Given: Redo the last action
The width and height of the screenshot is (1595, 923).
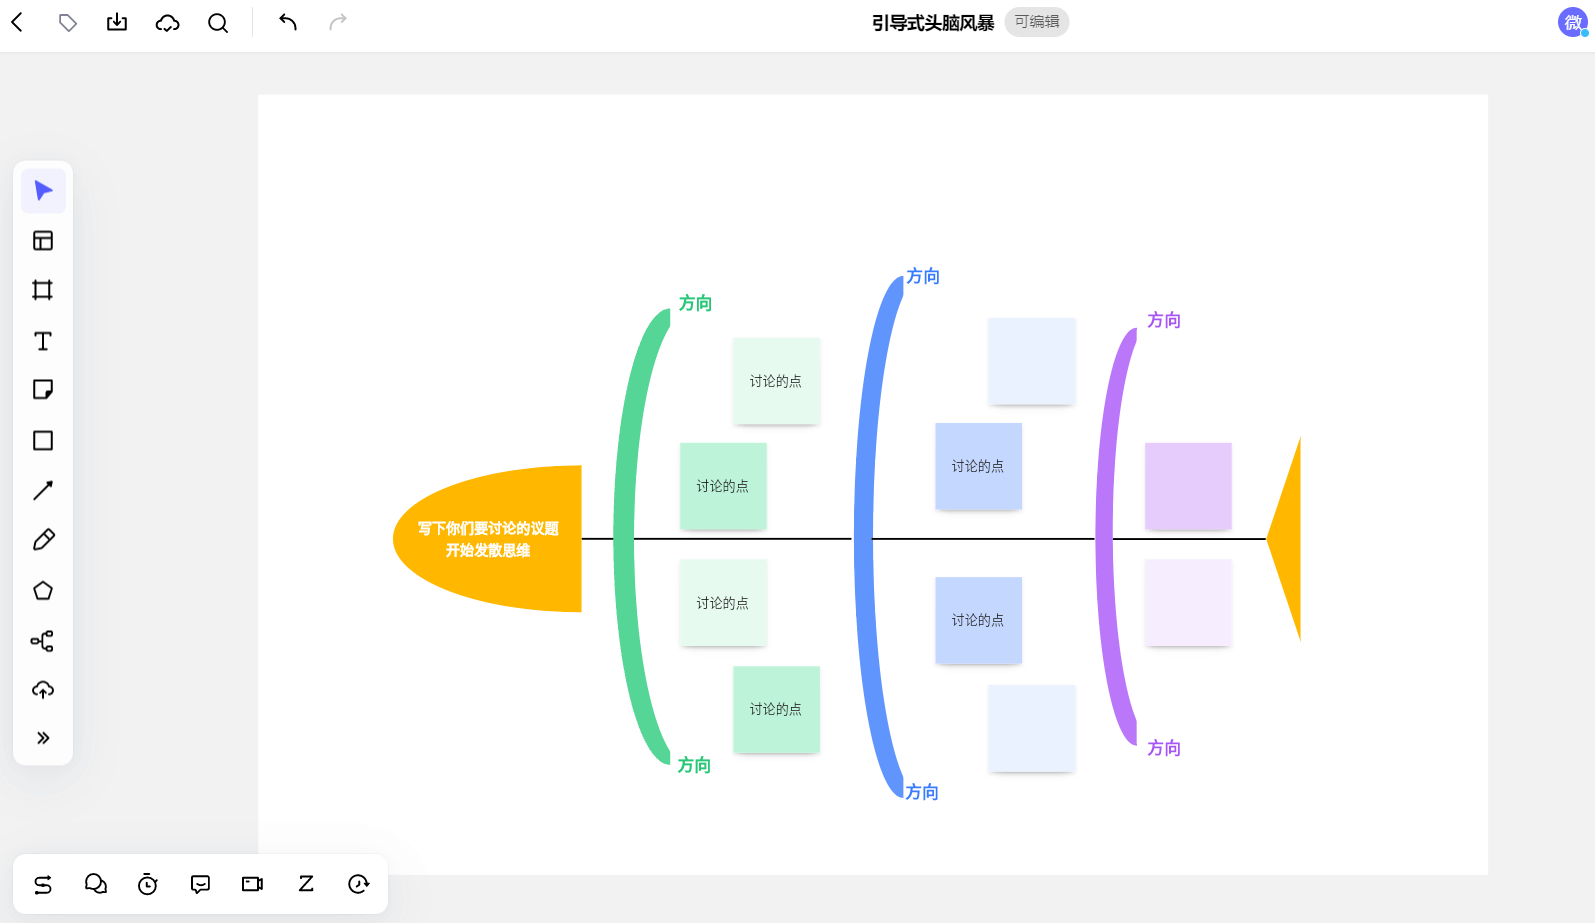Looking at the screenshot, I should tap(338, 22).
